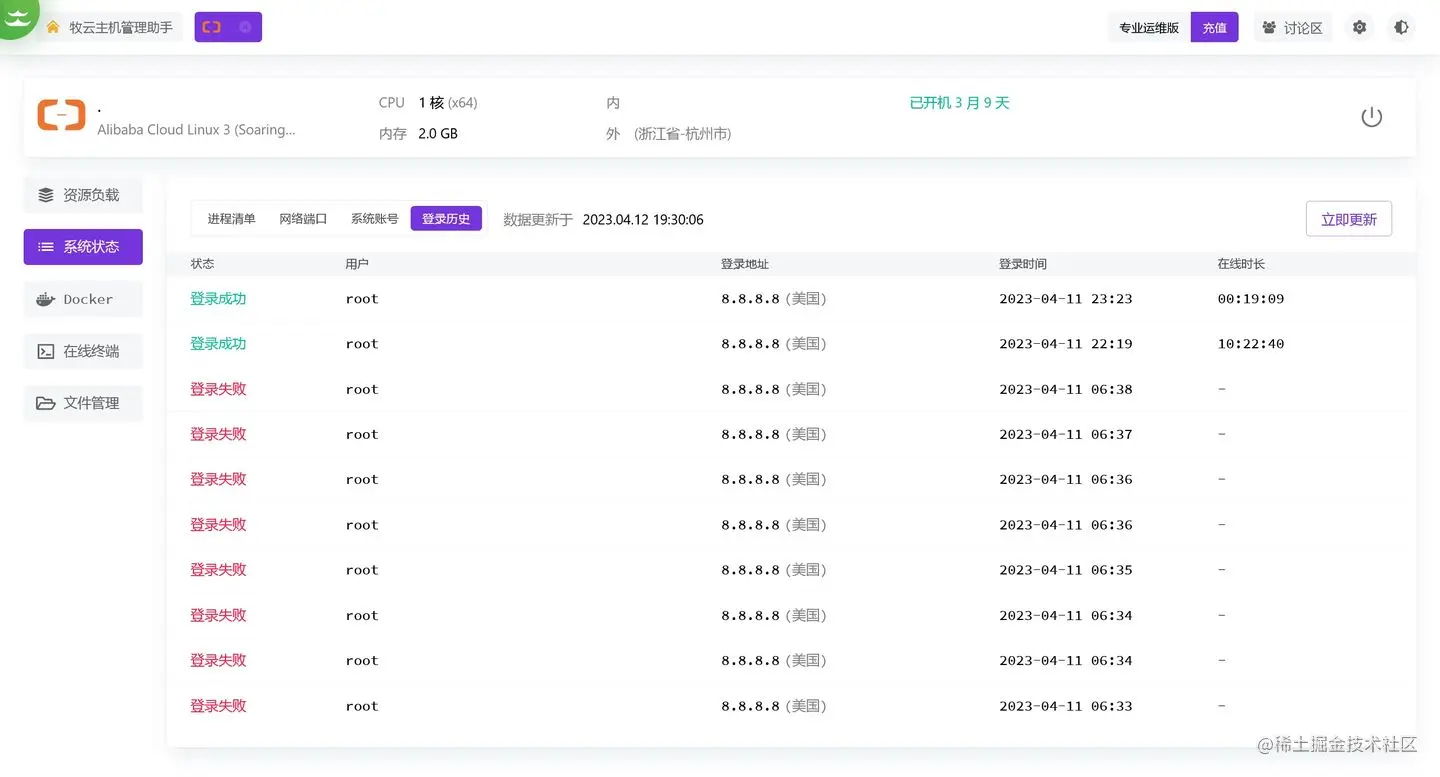Click the 登录时间 column header
The height and width of the screenshot is (777, 1440).
pyautogui.click(x=1023, y=264)
